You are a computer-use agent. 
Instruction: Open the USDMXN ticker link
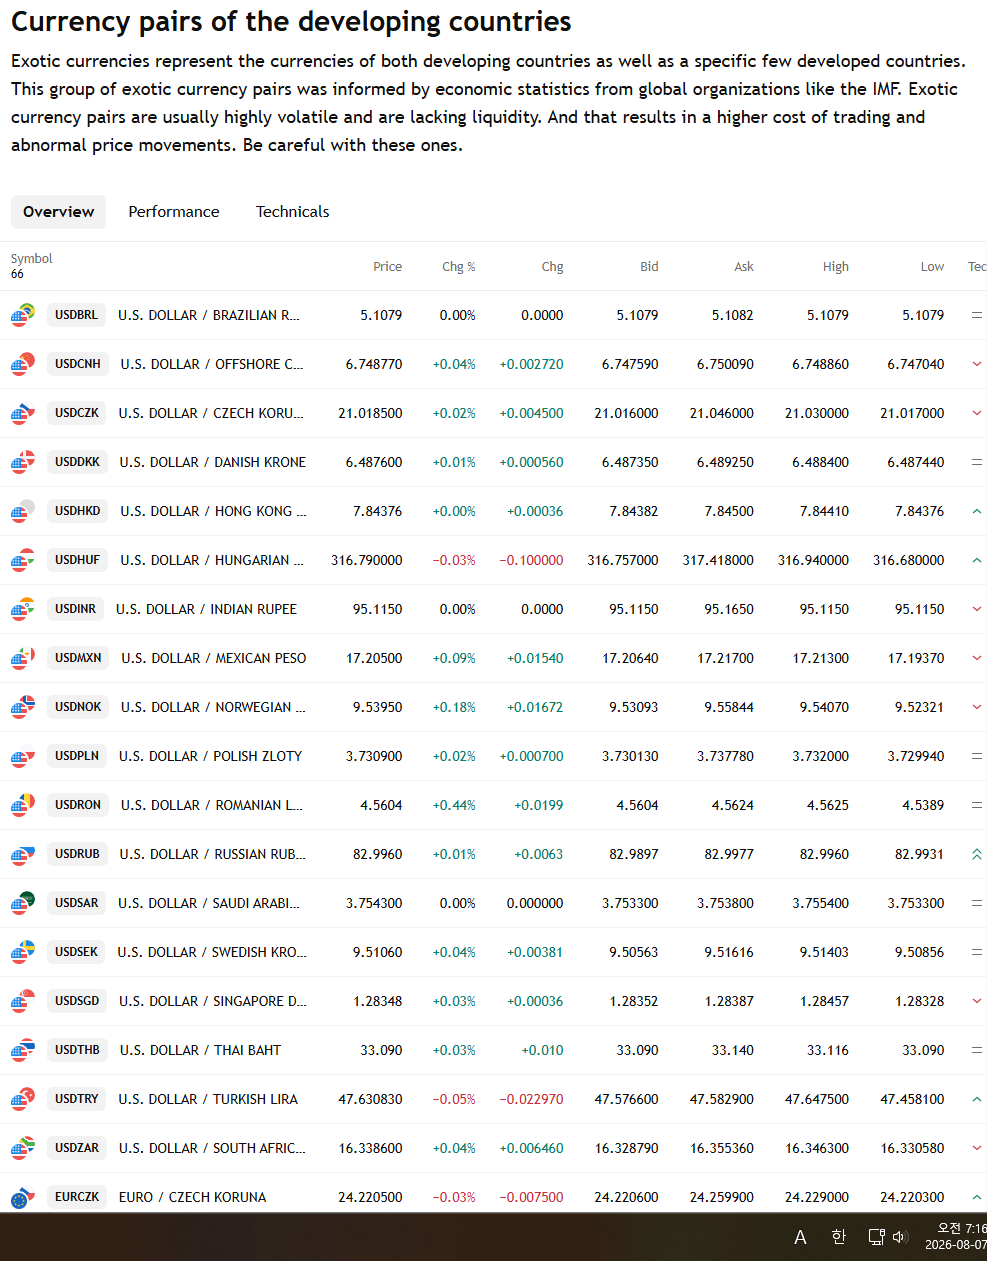pos(78,658)
